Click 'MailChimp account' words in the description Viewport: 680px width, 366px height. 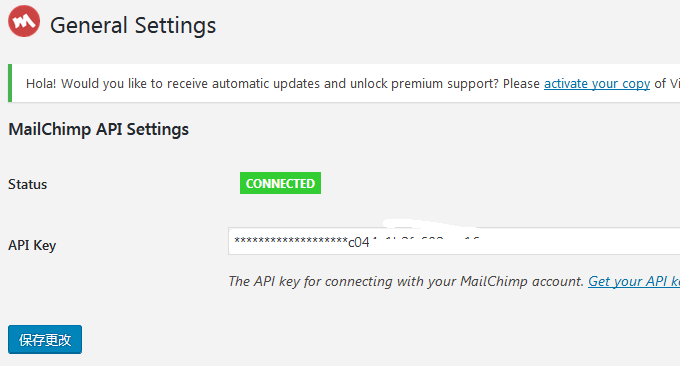pyautogui.click(x=521, y=281)
